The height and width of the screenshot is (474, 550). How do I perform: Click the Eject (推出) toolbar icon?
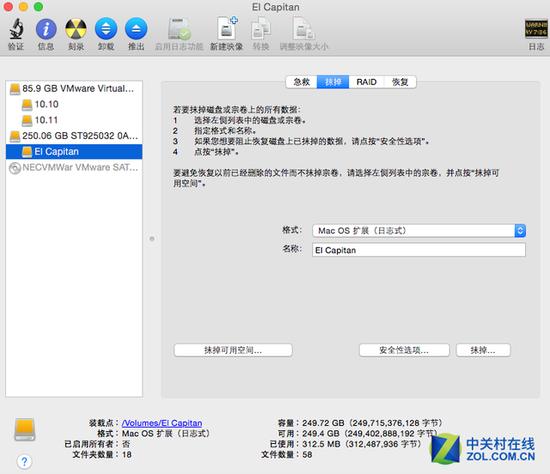point(136,29)
